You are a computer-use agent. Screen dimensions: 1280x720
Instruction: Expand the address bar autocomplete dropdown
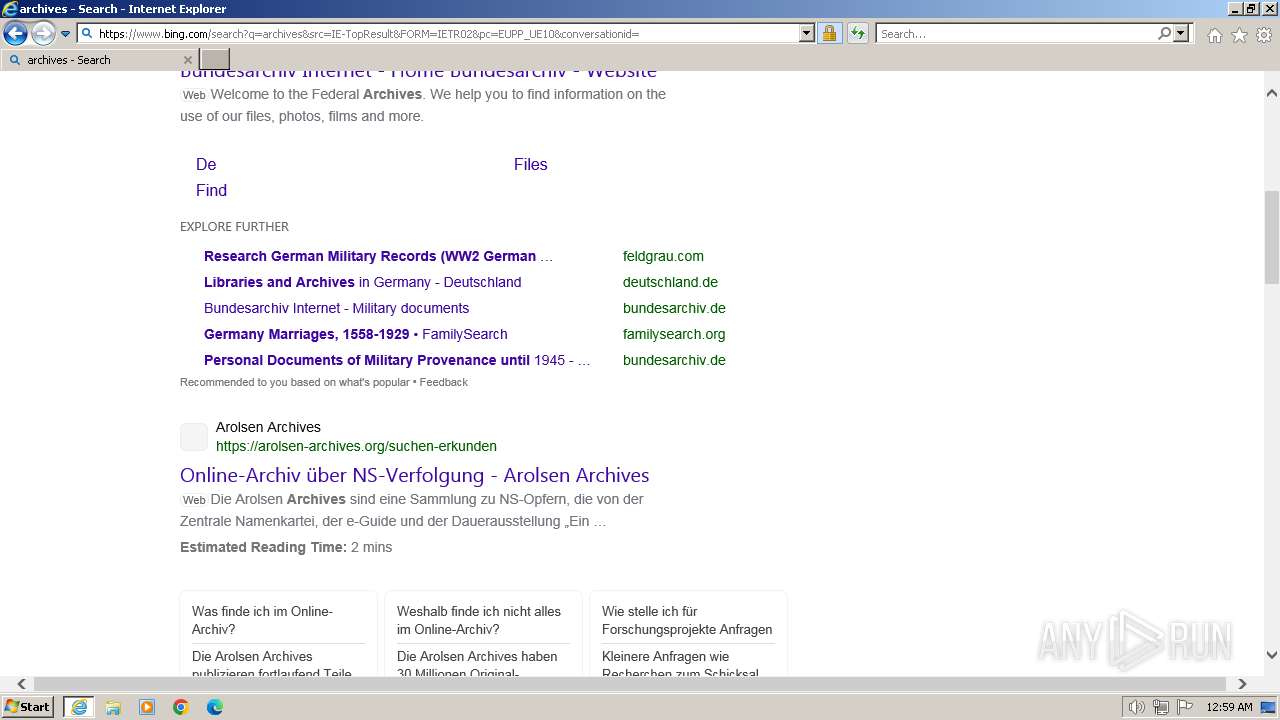coord(807,33)
